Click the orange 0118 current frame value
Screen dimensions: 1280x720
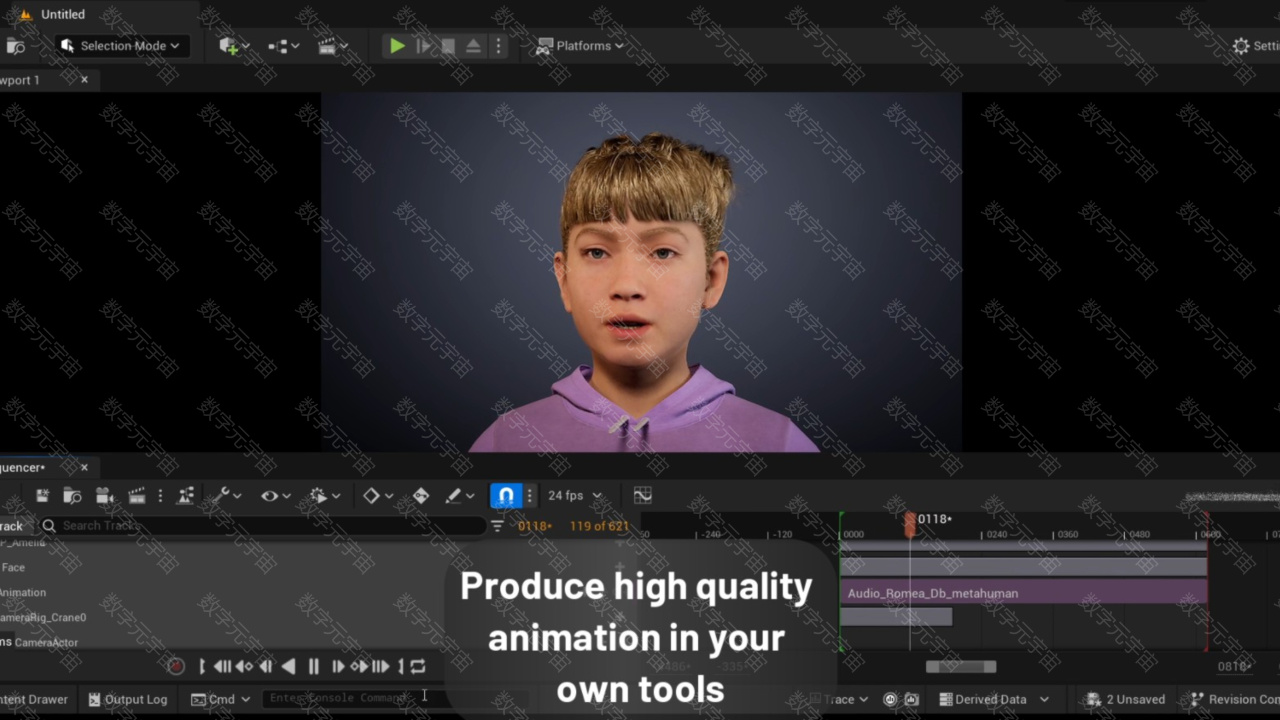pyautogui.click(x=534, y=526)
